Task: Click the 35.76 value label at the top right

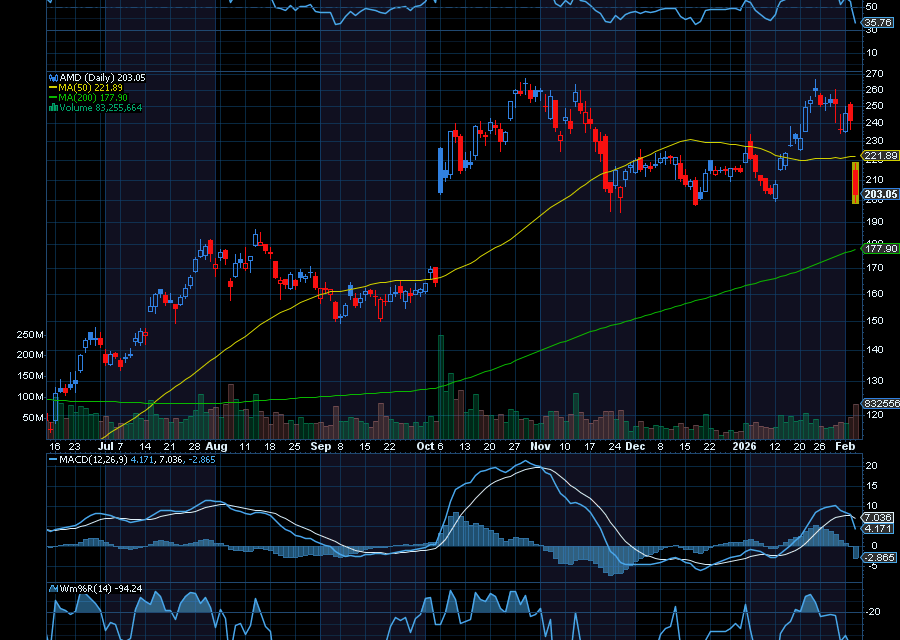Action: point(878,20)
